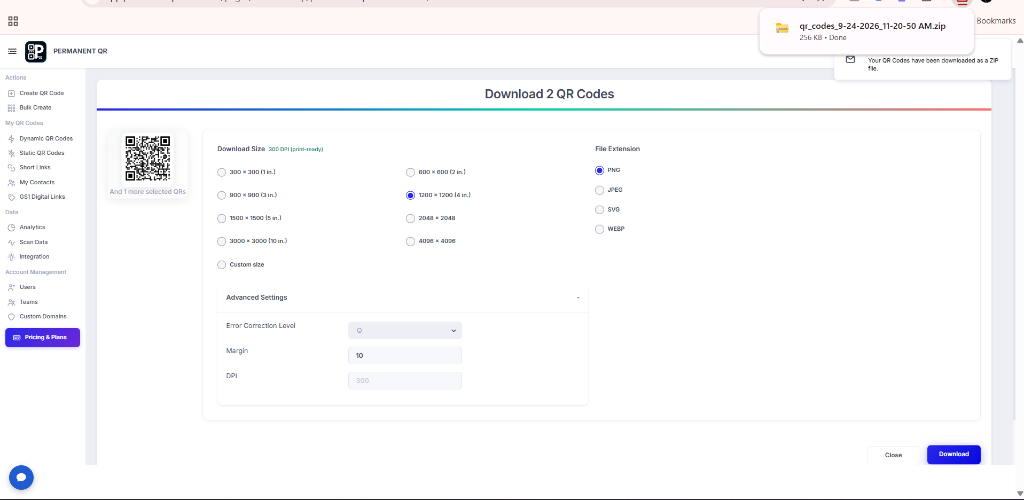The height and width of the screenshot is (500, 1024).
Task: Click the Short Links chain icon
Action: tap(11, 168)
